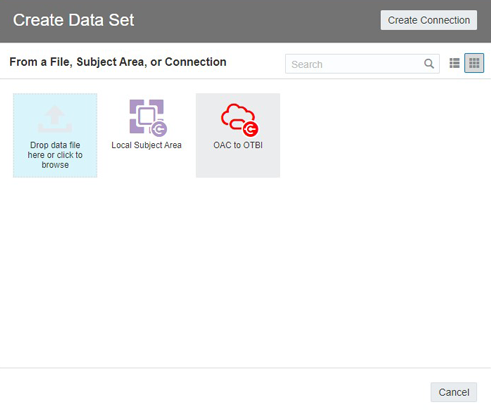This screenshot has width=491, height=413.
Task: Select the Local Subject Area purple icon
Action: 147,117
